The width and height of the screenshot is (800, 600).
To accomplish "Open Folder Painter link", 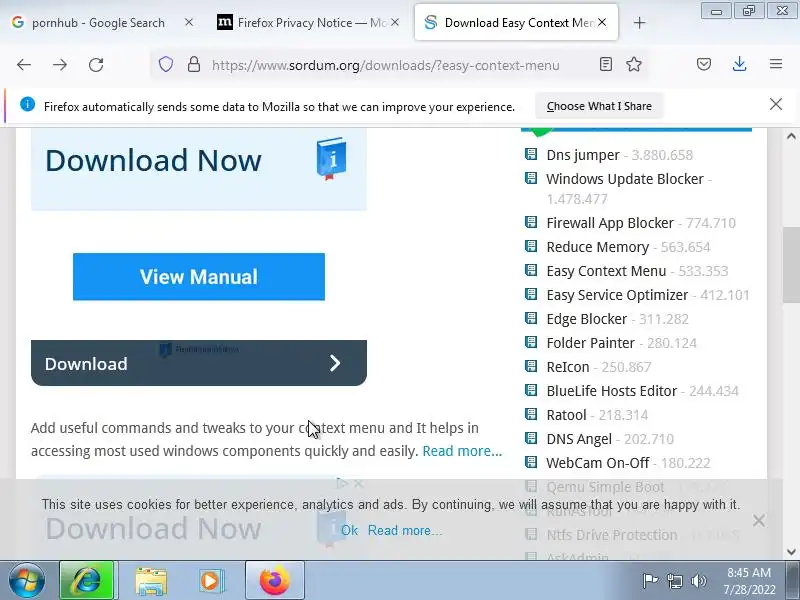I will (x=591, y=343).
